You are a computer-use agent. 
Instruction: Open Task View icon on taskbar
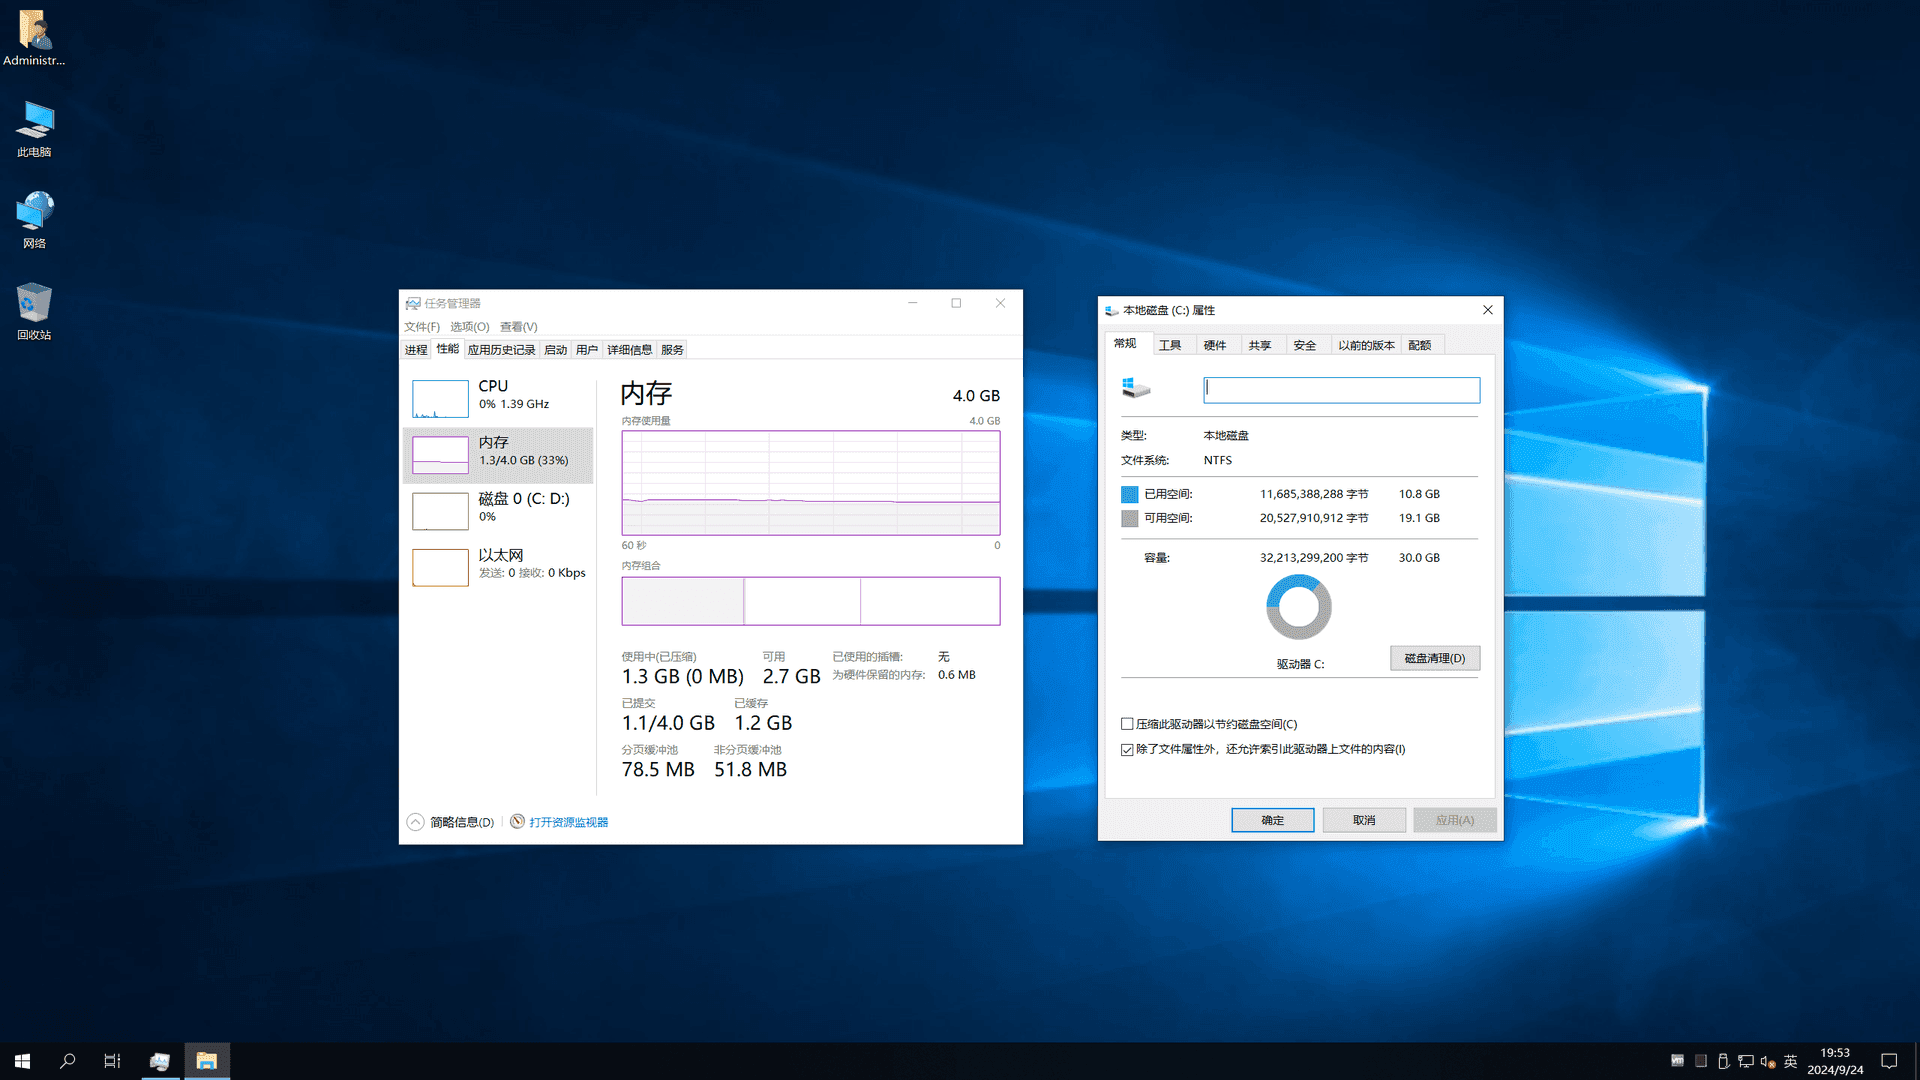[112, 1061]
